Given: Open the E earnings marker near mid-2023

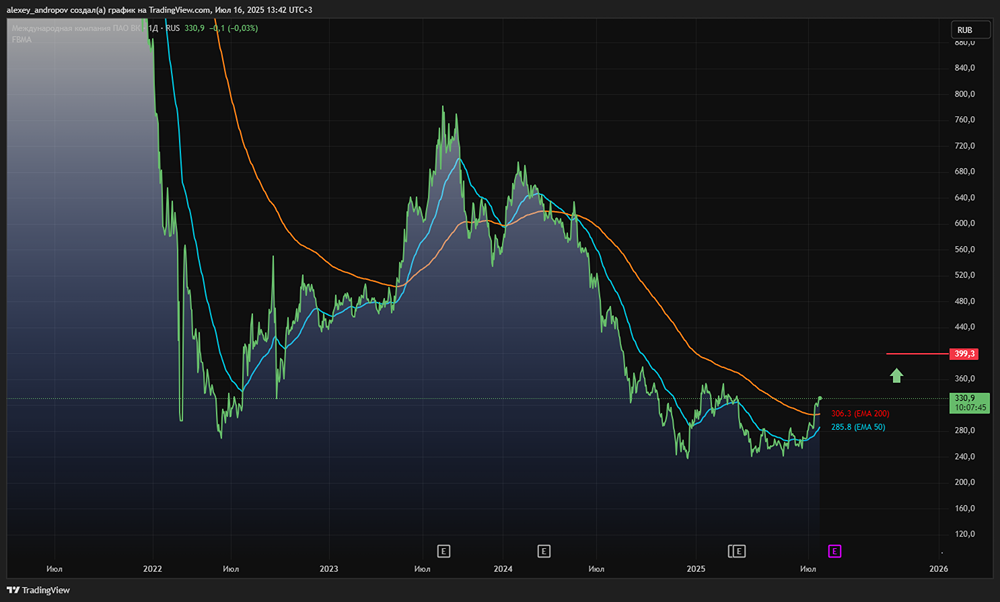Looking at the screenshot, I should coord(444,551).
